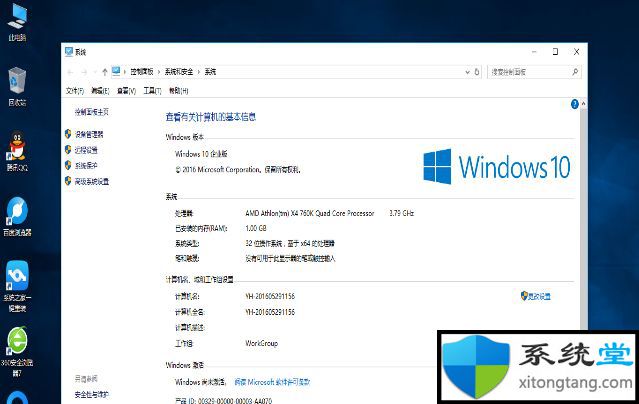Image resolution: width=639 pixels, height=404 pixels.
Task: Select the 3.79 GHz speed value
Action: coord(401,213)
